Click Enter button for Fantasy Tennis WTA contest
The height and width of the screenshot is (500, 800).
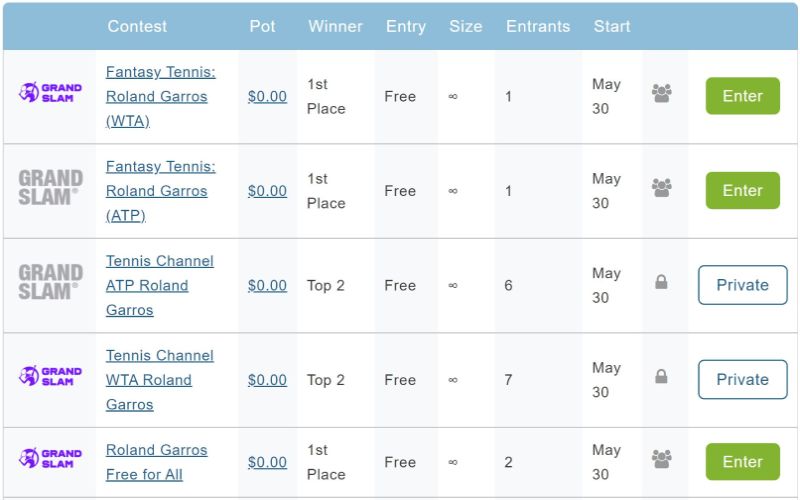pos(742,96)
